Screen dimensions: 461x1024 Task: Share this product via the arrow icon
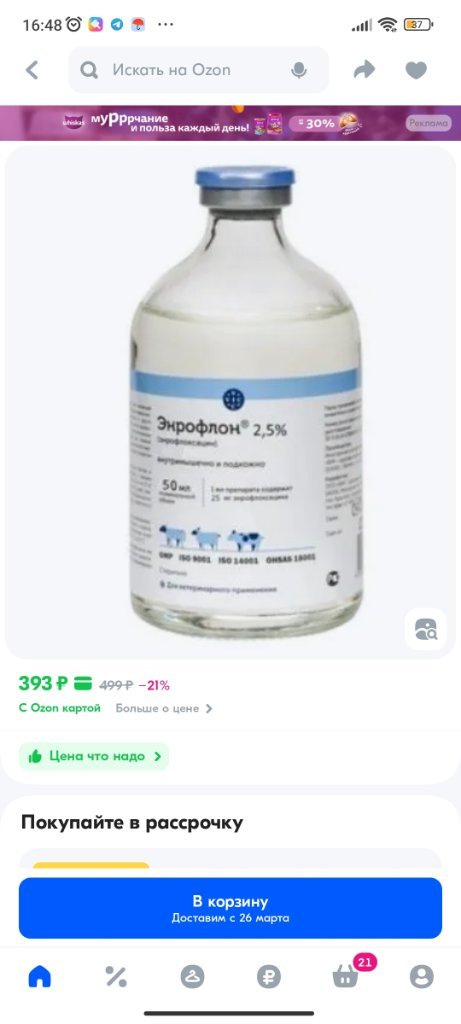click(x=364, y=70)
